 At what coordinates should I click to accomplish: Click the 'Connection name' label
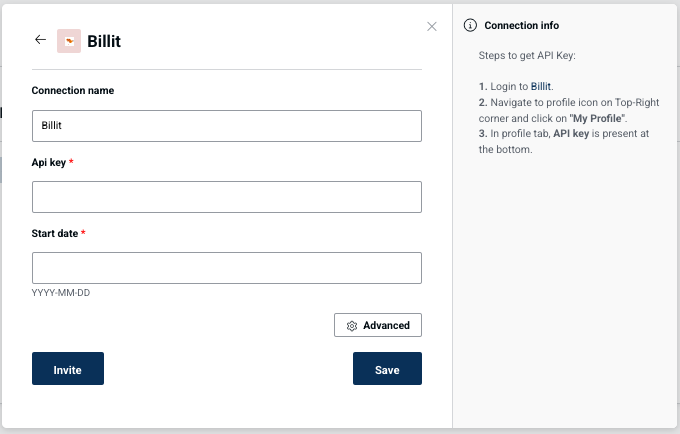[x=73, y=91]
